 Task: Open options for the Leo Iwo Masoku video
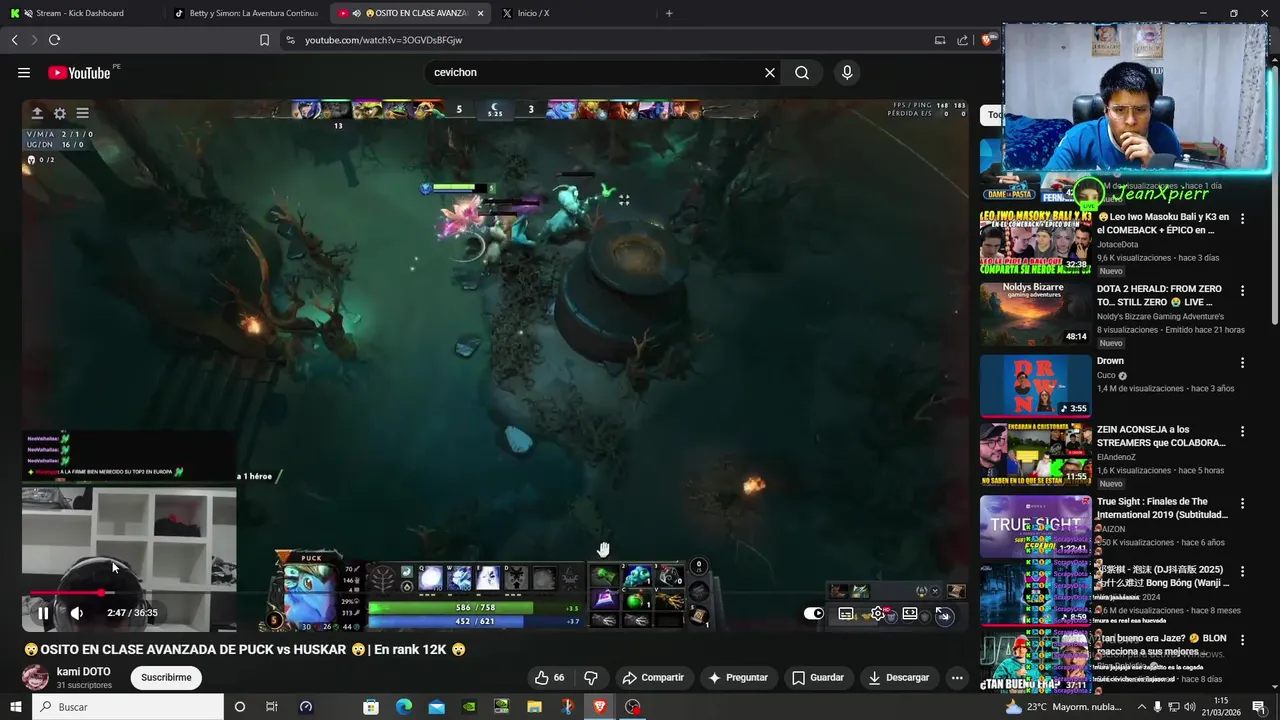1243,218
